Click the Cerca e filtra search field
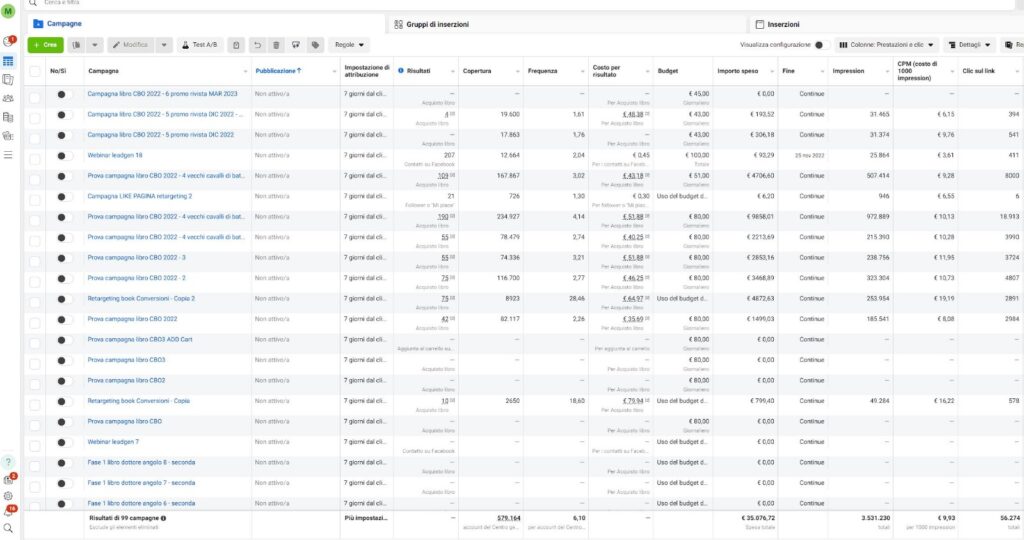 [522, 3]
